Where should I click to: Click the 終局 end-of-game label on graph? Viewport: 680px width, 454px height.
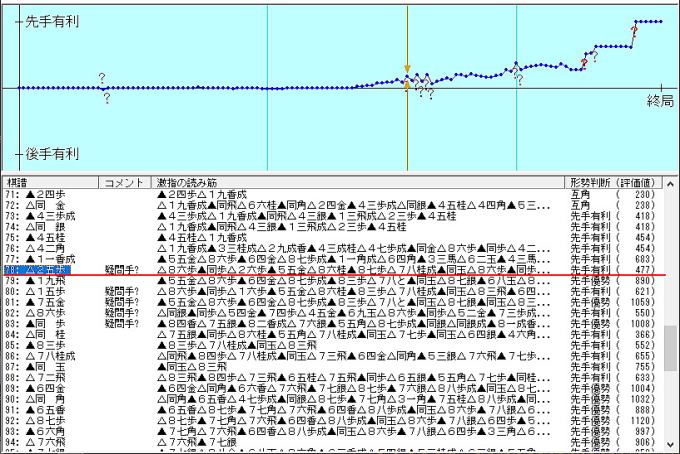tap(660, 101)
